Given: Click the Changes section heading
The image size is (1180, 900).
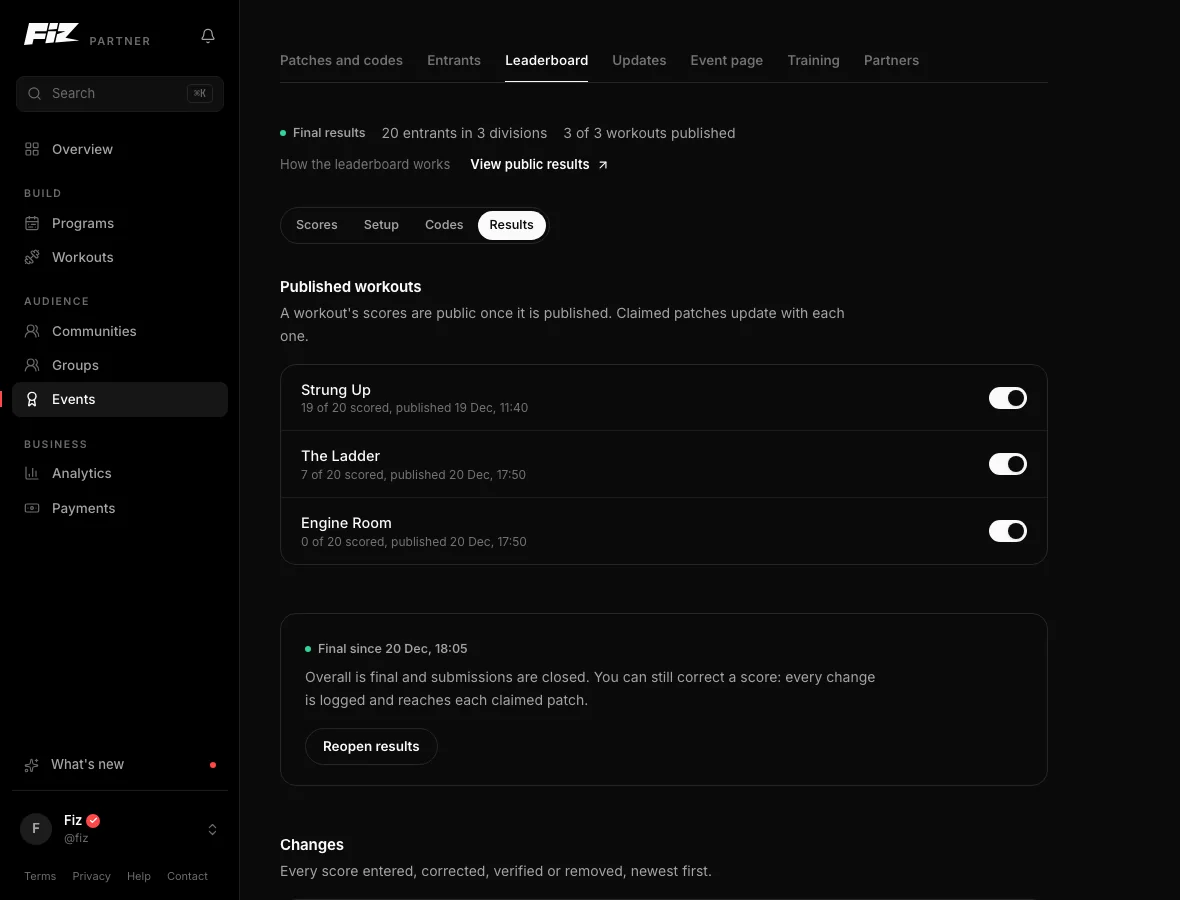Looking at the screenshot, I should point(312,845).
